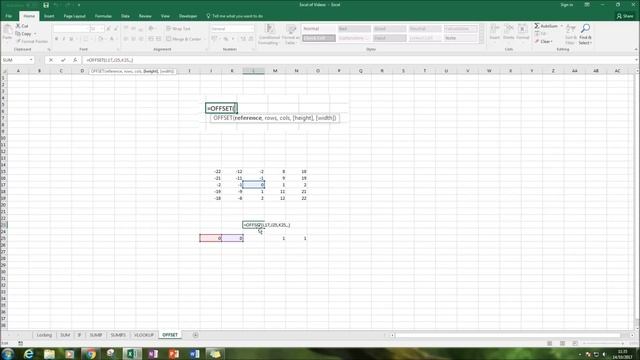Open Internet Explorer from taskbar
640x360 pixels.
28,353
